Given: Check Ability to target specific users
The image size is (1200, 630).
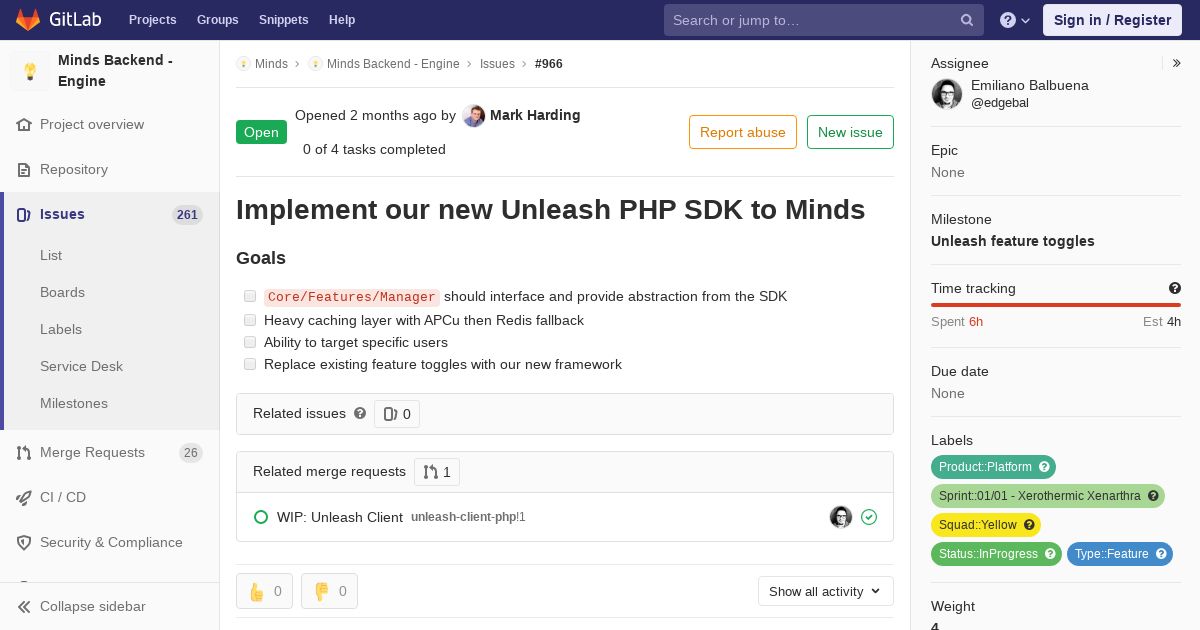Looking at the screenshot, I should pyautogui.click(x=250, y=342).
